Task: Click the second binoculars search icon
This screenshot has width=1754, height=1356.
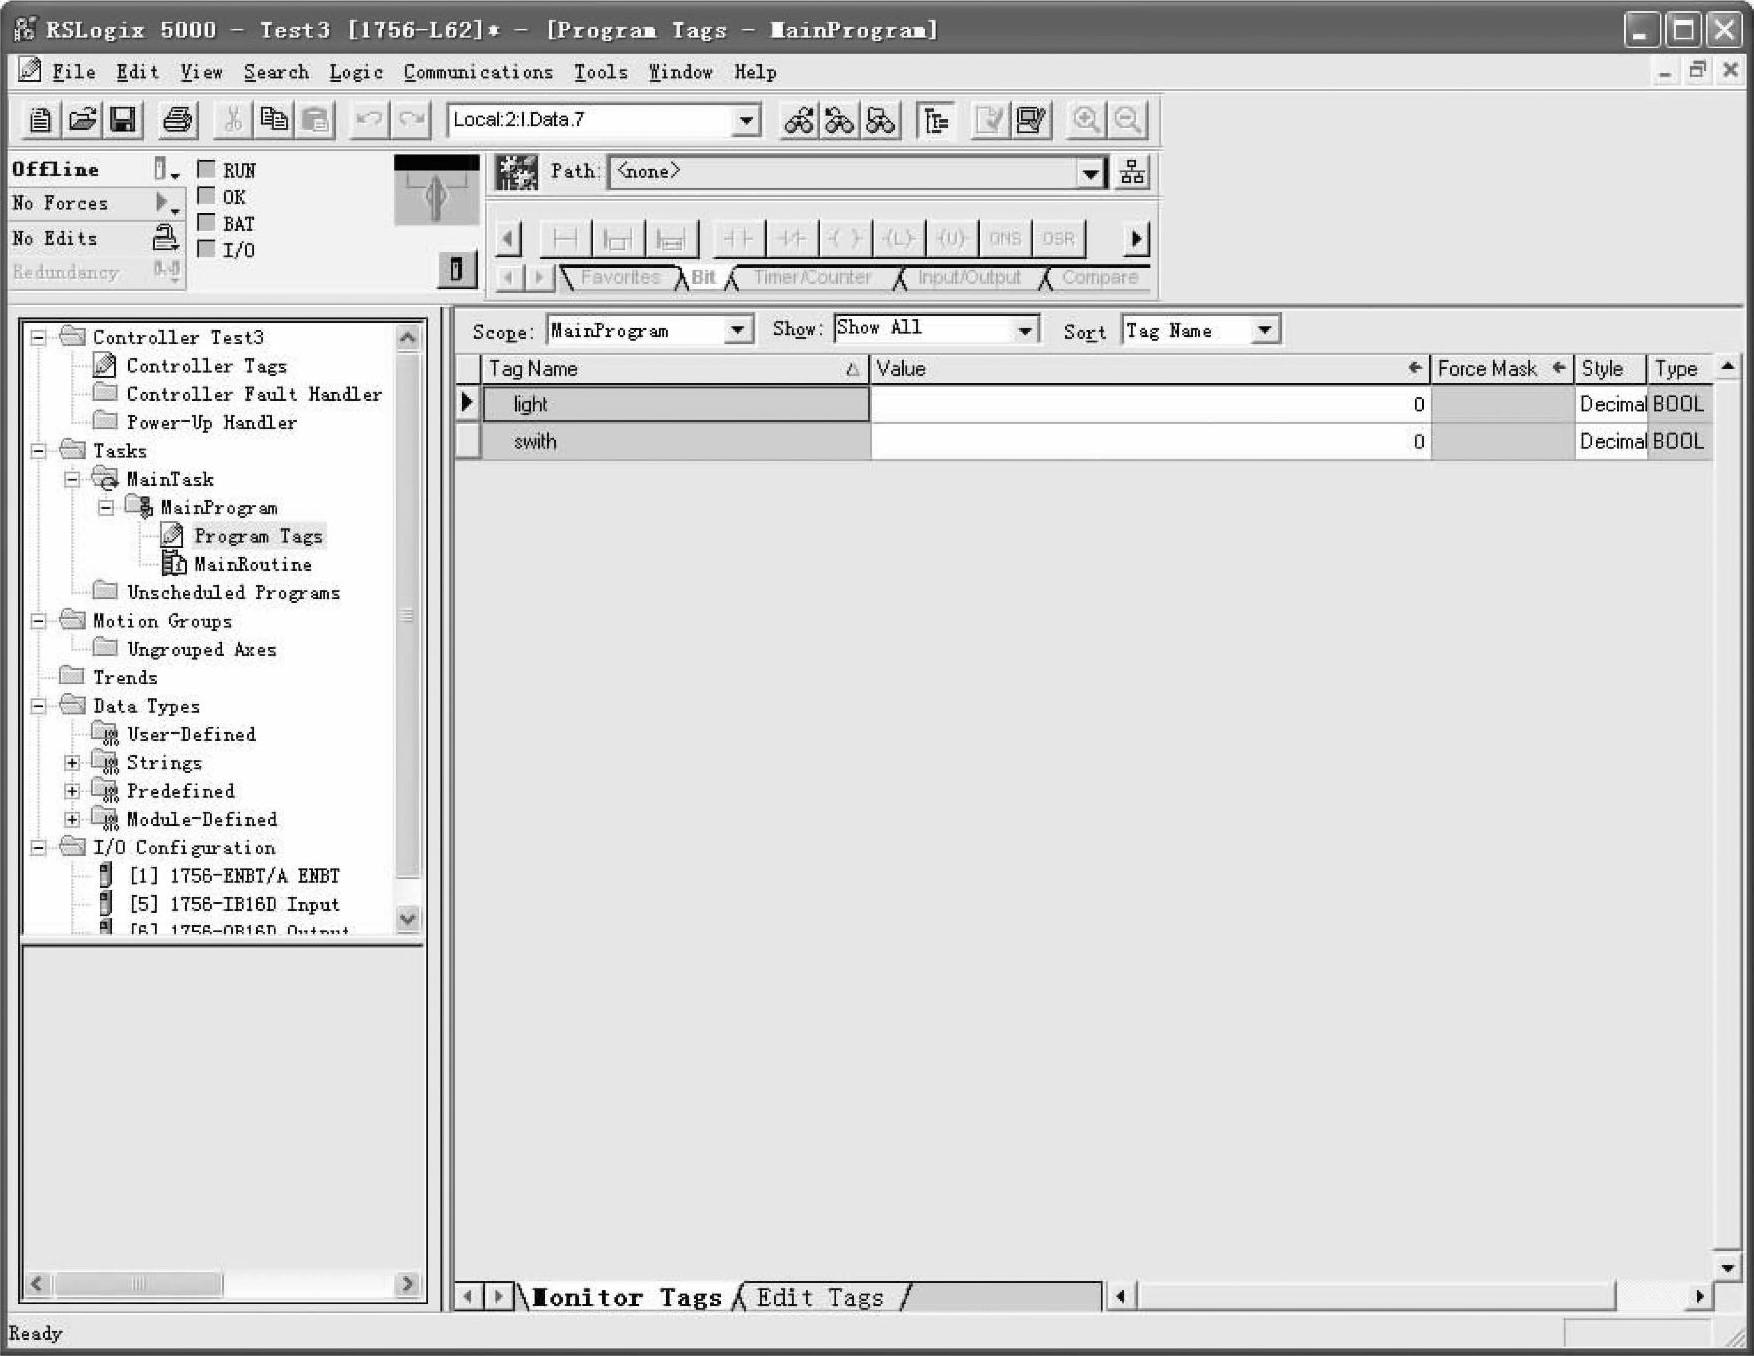Action: 839,120
